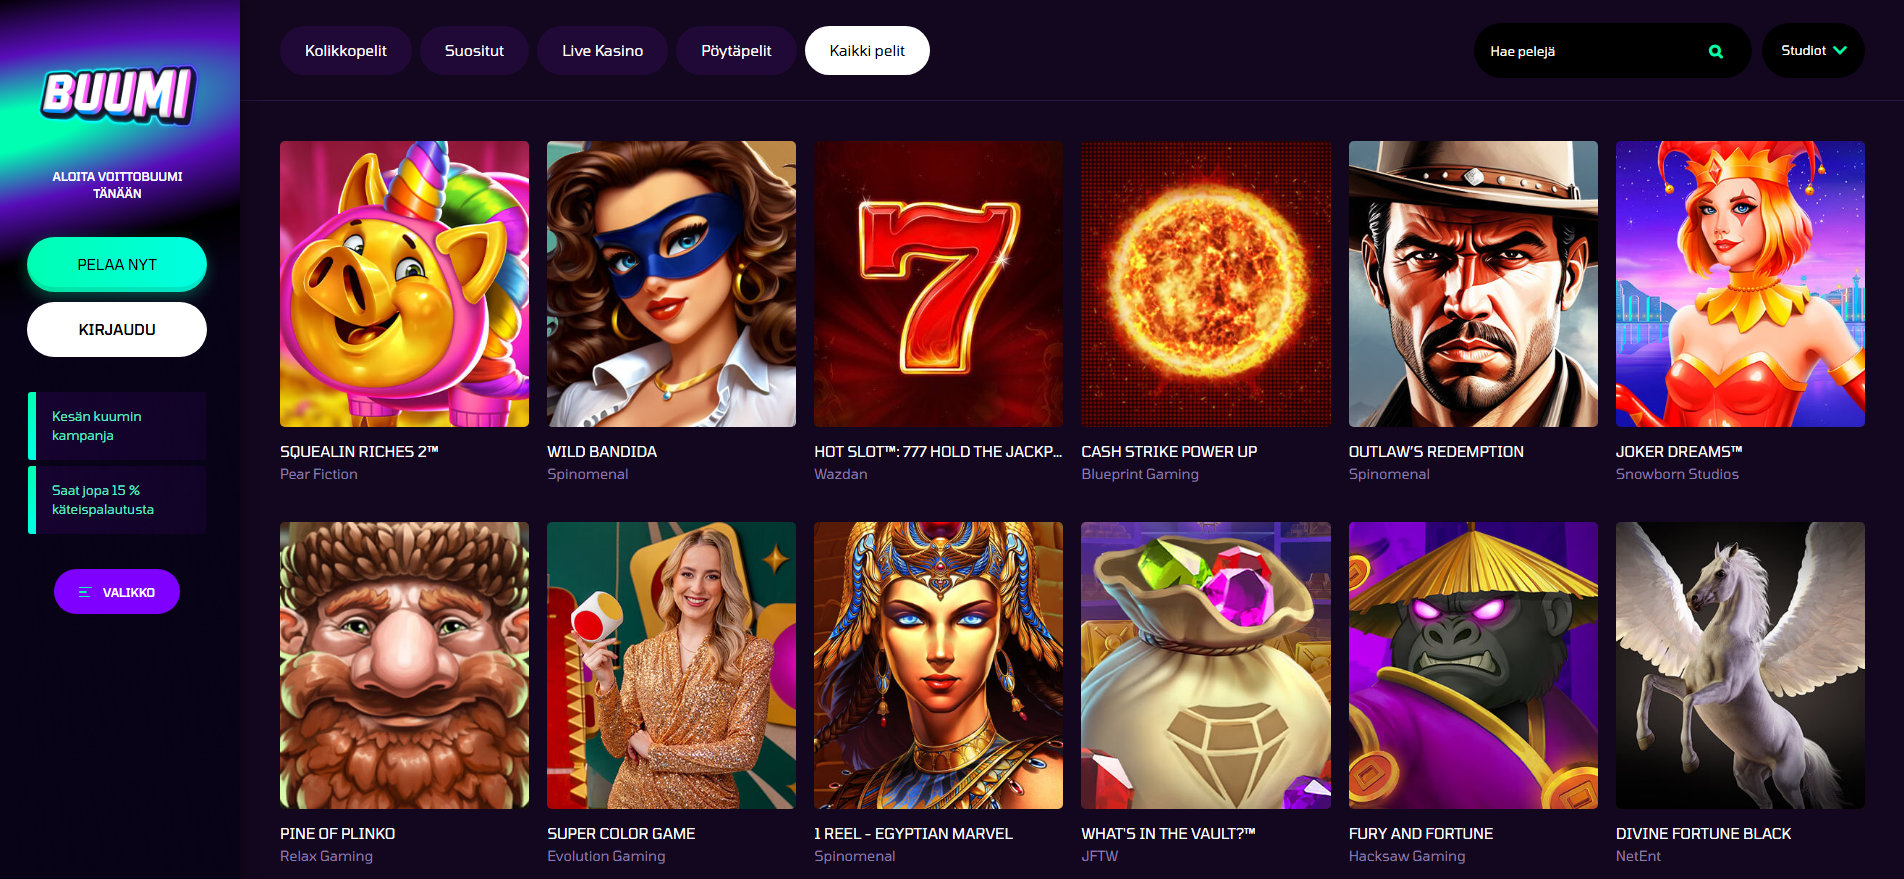Click the hamburger icon inside VALIKKO button
This screenshot has height=879, width=1904.
(83, 591)
